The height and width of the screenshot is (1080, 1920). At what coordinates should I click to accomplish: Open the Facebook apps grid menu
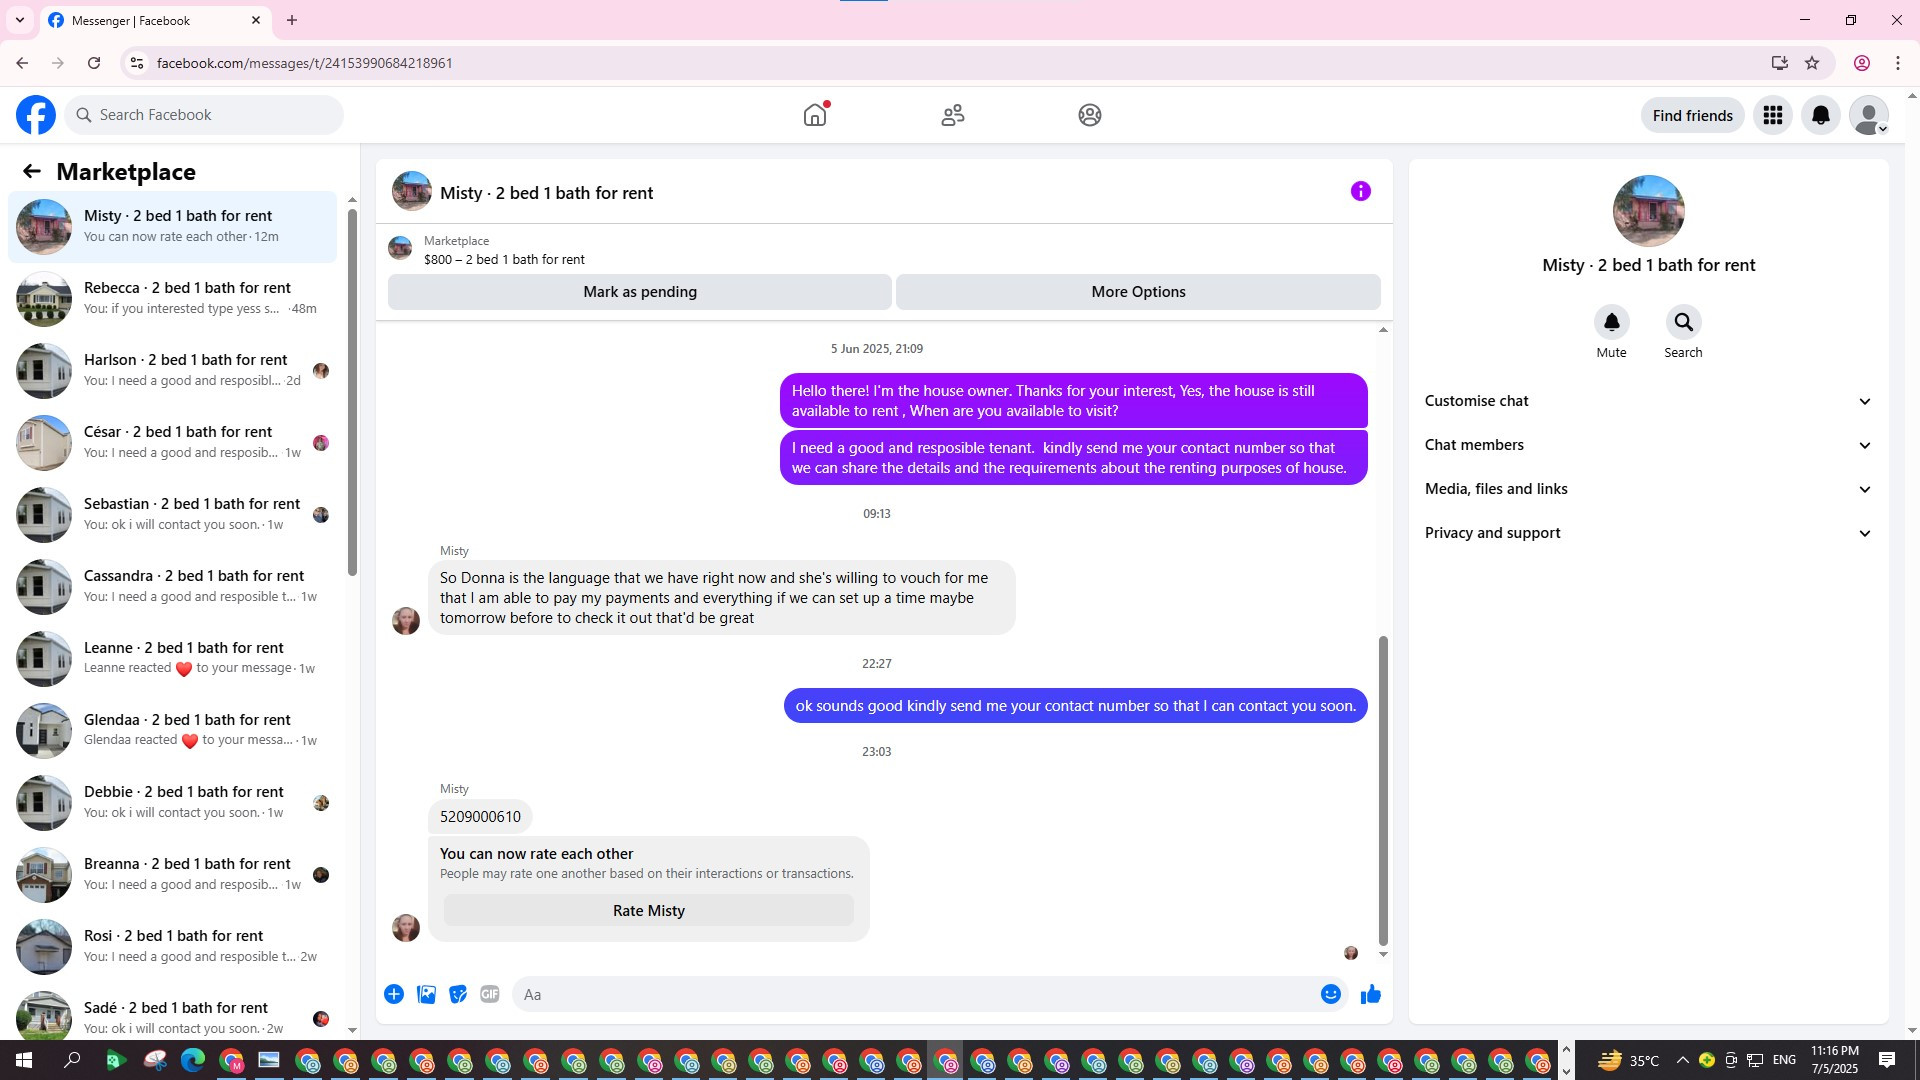pyautogui.click(x=1772, y=115)
